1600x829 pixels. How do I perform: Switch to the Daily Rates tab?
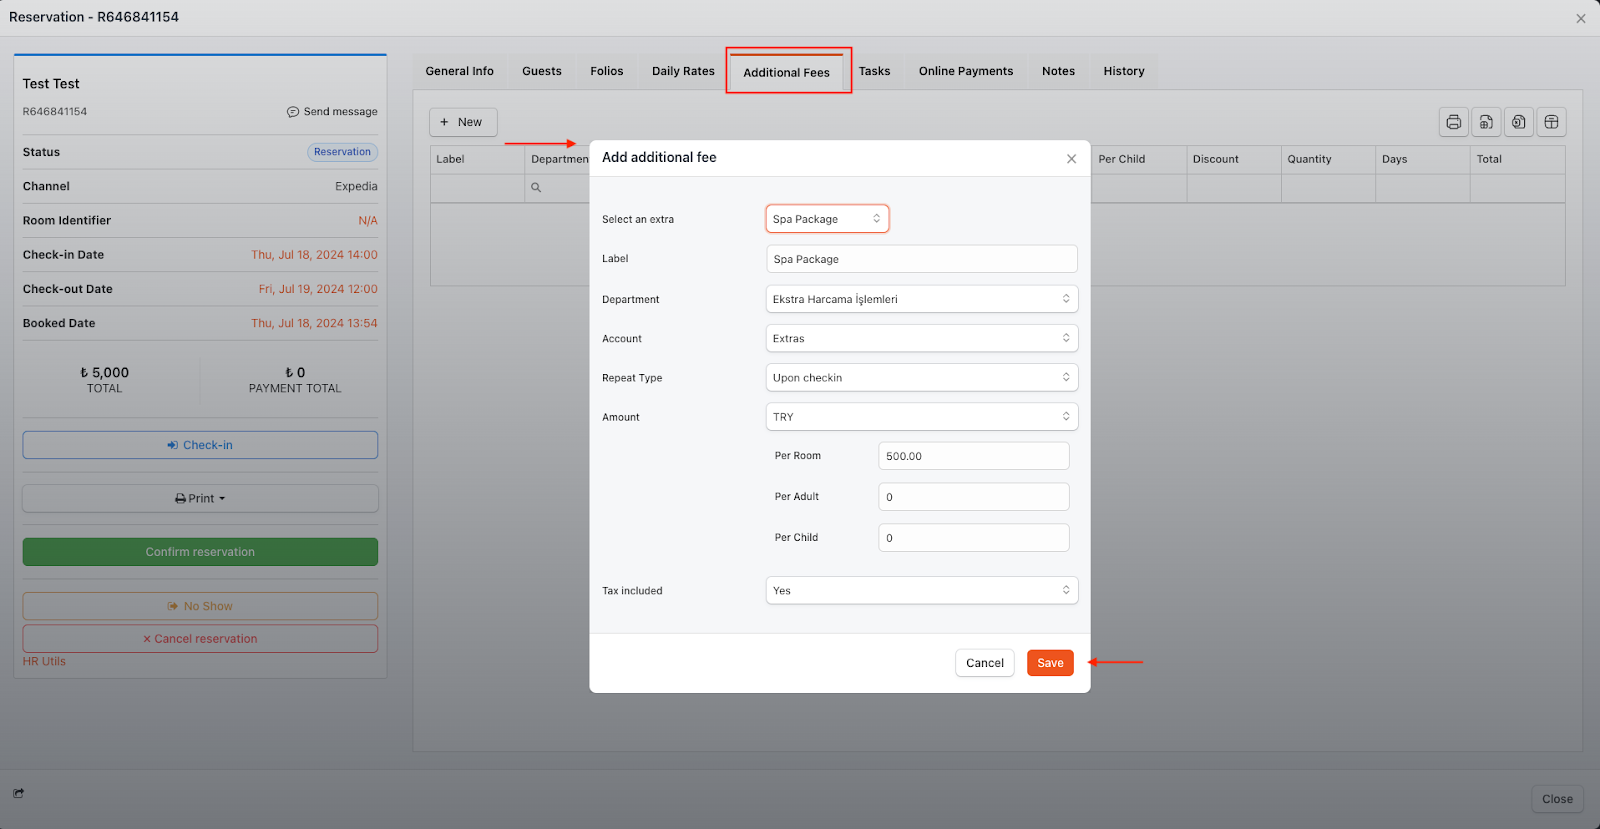click(683, 71)
